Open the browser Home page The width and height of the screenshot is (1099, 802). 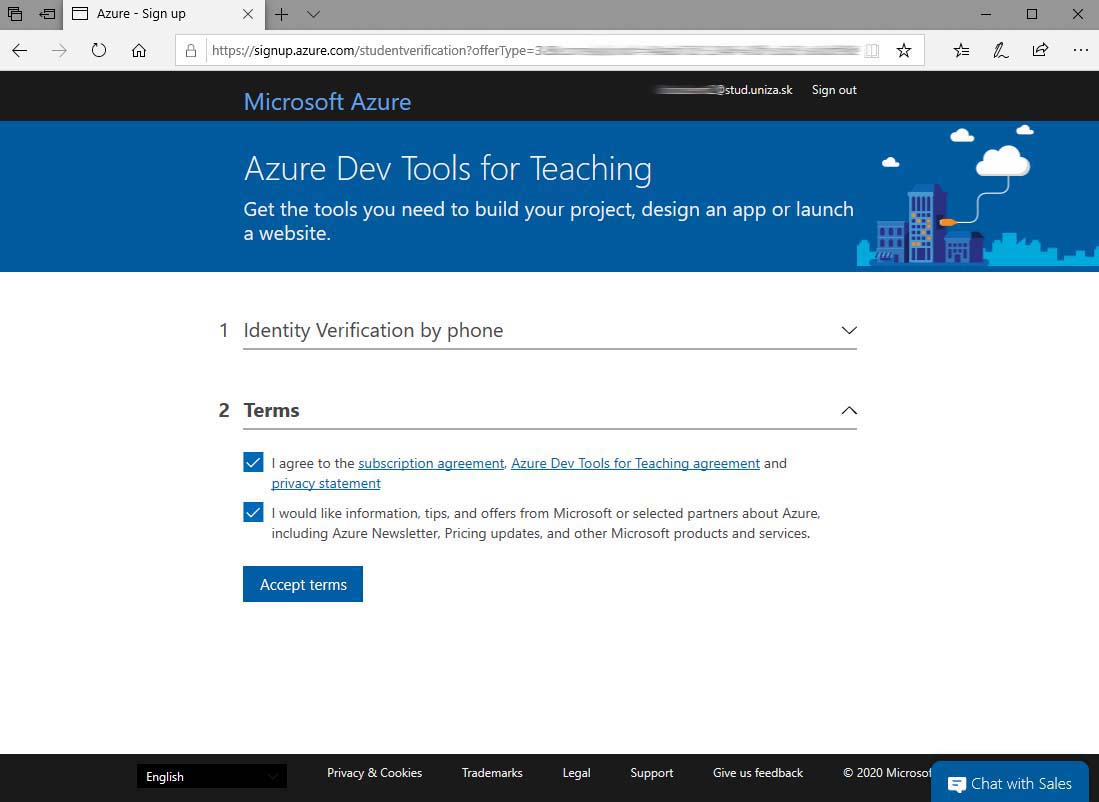point(139,50)
